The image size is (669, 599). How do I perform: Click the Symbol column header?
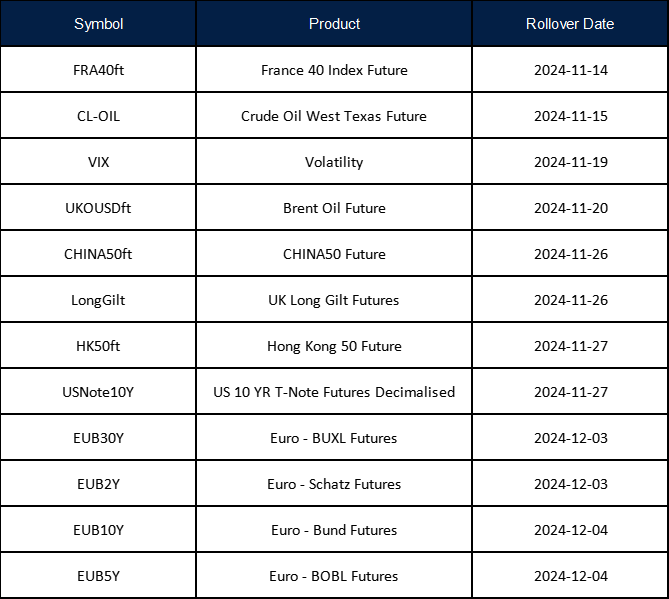pos(98,24)
